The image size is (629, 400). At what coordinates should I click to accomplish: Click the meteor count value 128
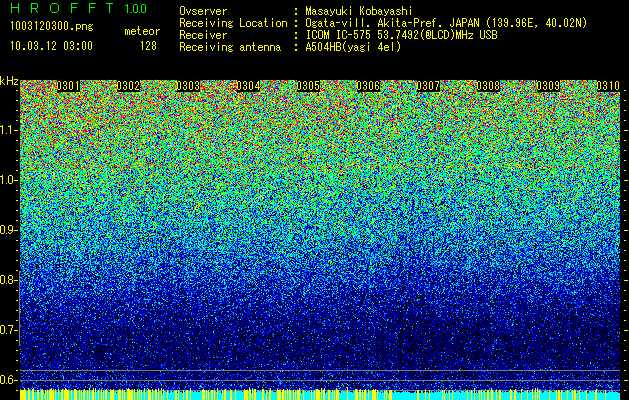148,46
